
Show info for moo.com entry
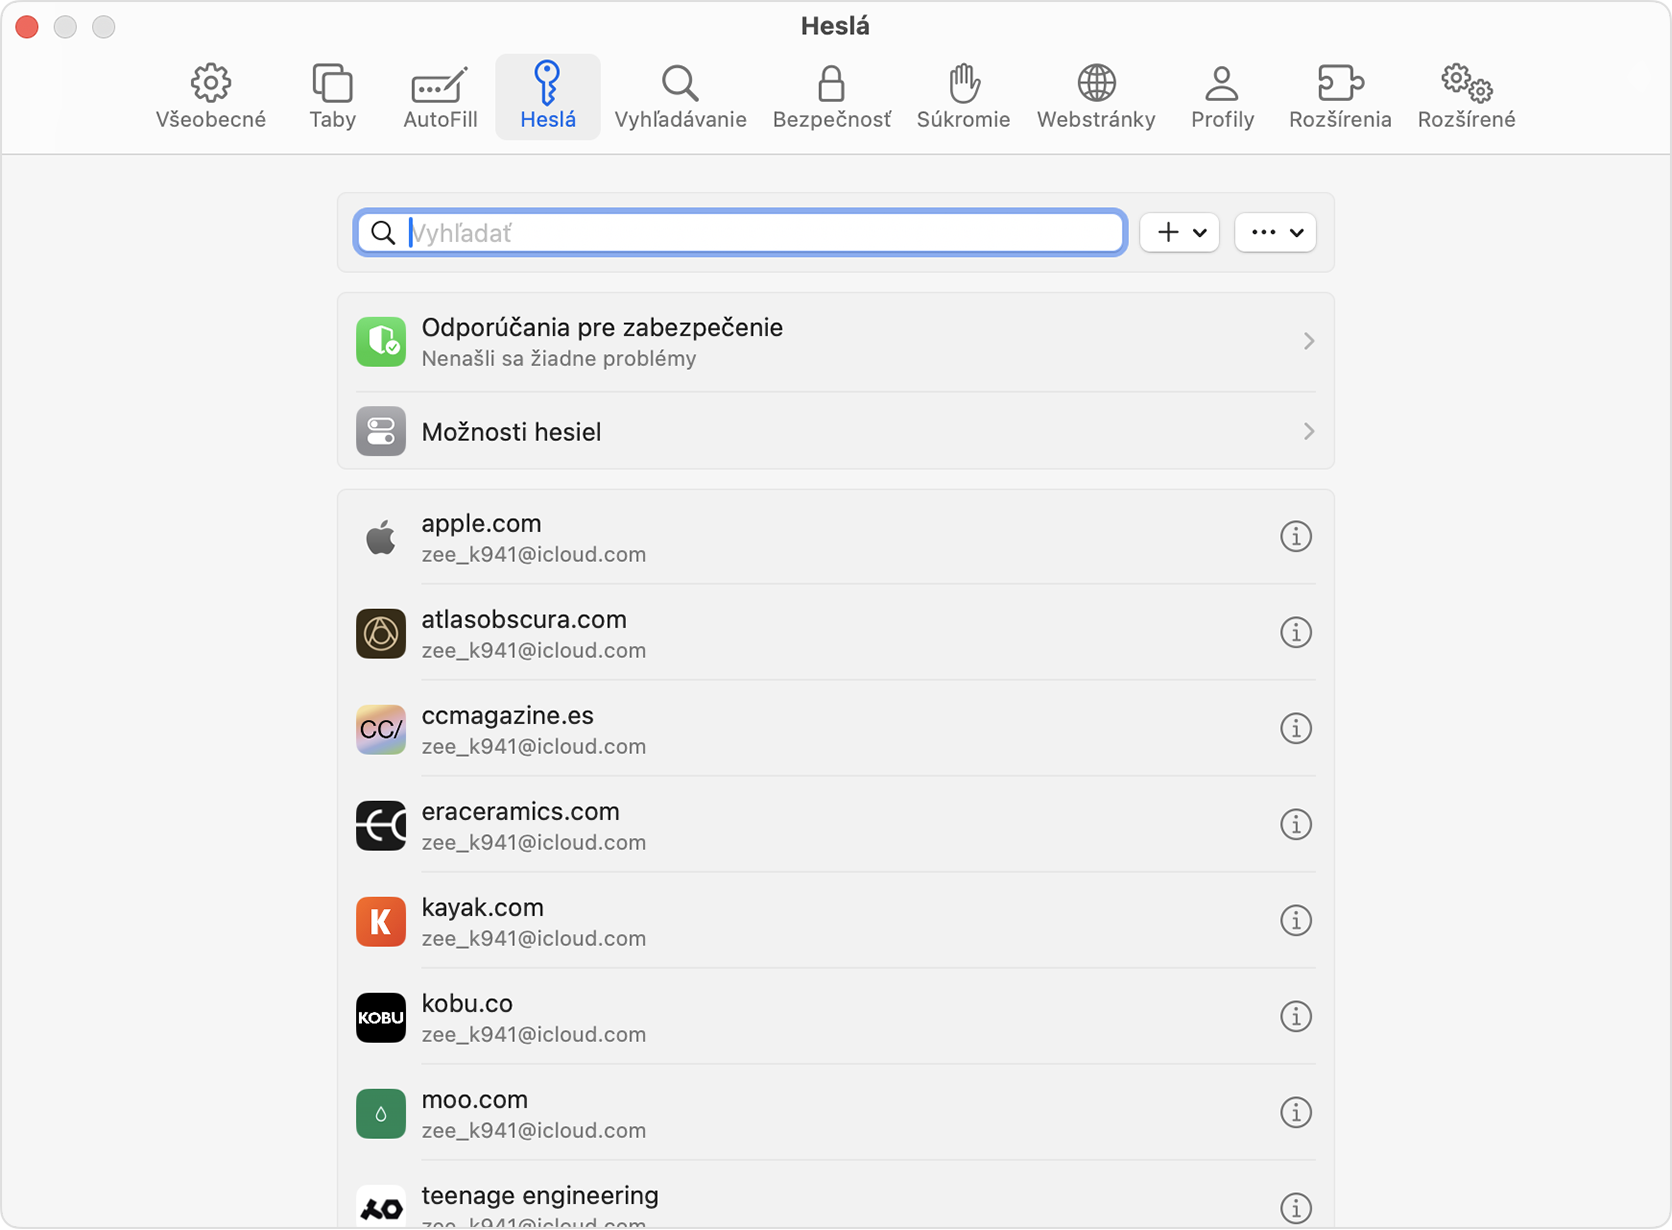[x=1296, y=1112]
